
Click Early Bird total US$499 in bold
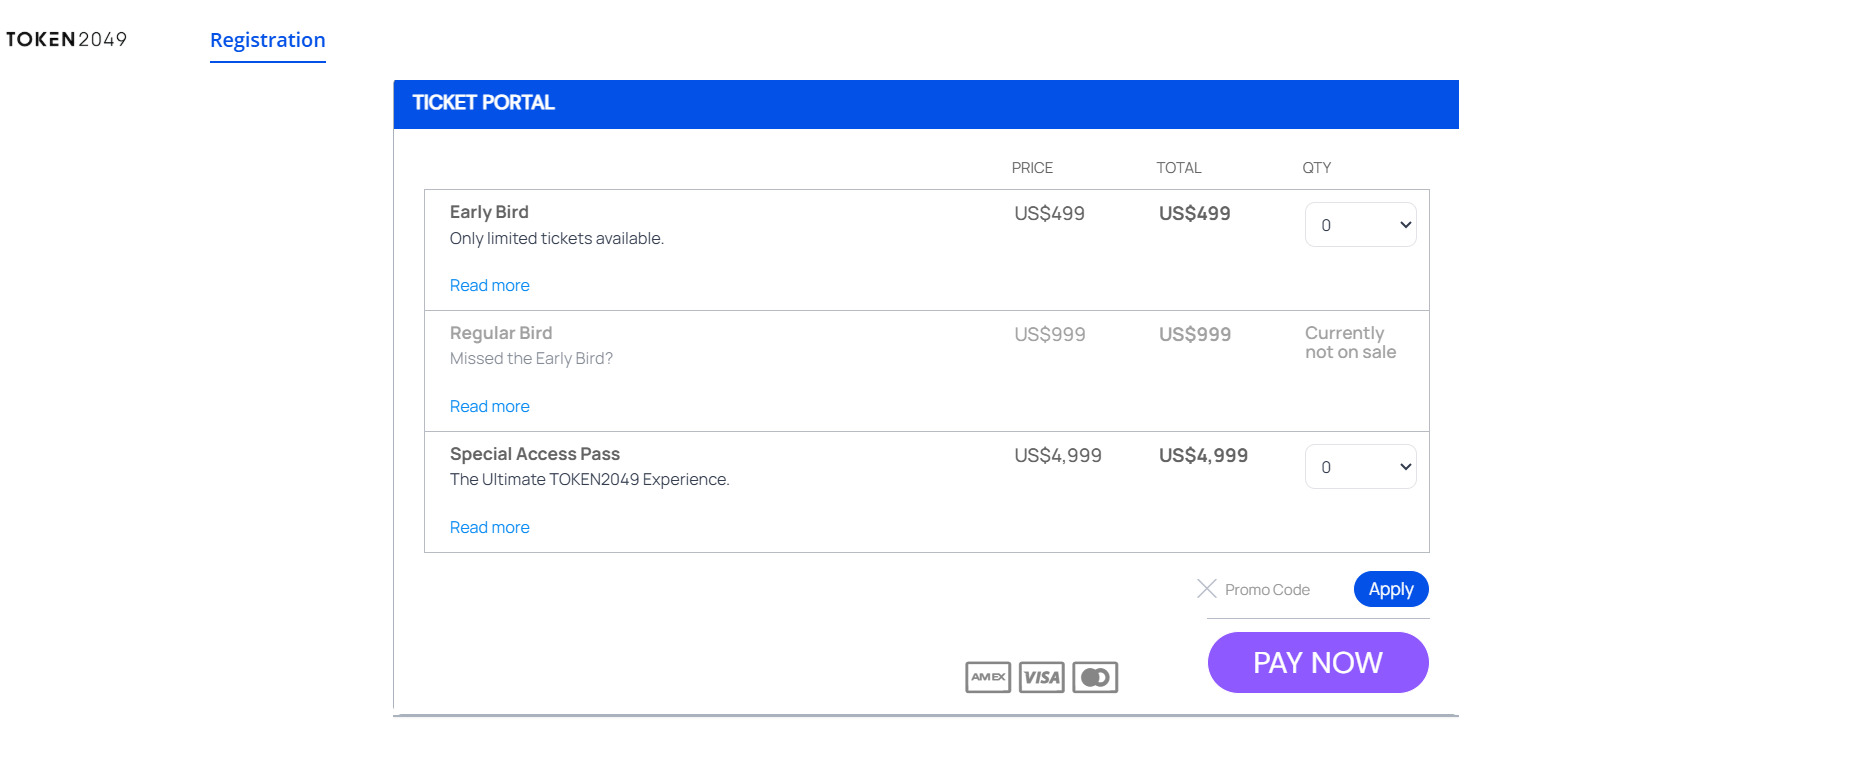point(1194,213)
